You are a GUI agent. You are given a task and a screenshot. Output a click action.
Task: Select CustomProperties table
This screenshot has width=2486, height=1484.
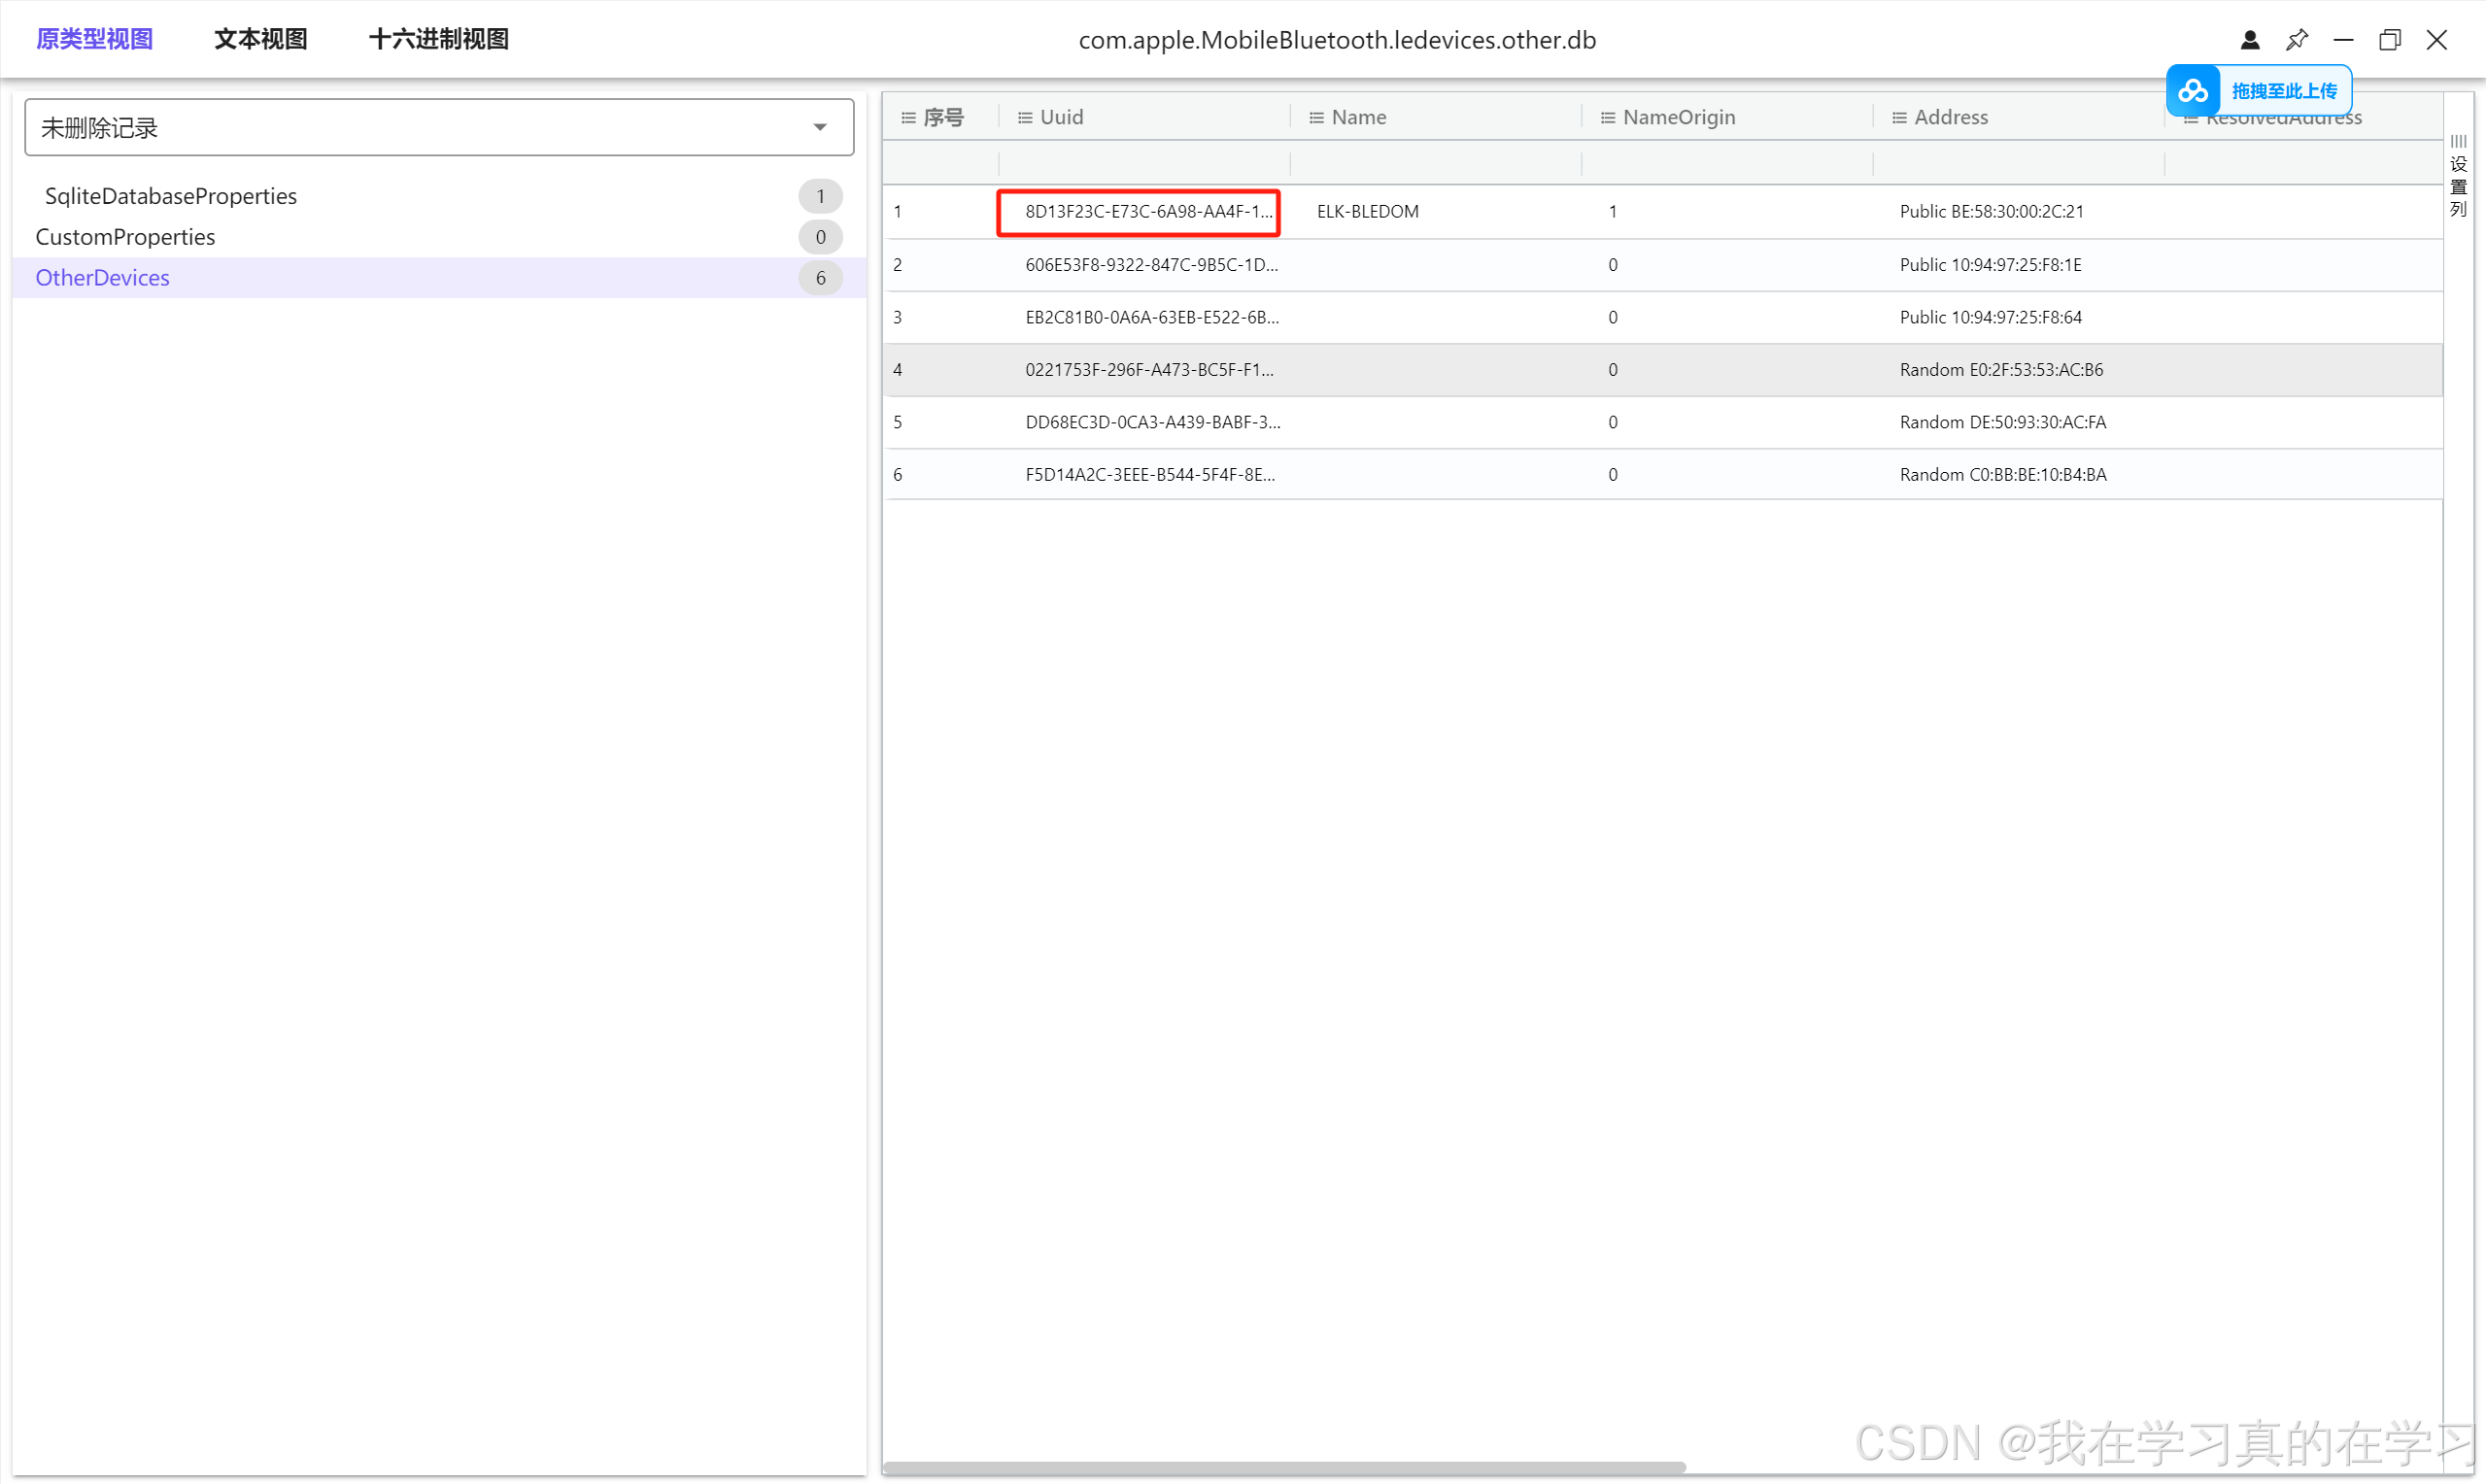(x=125, y=237)
